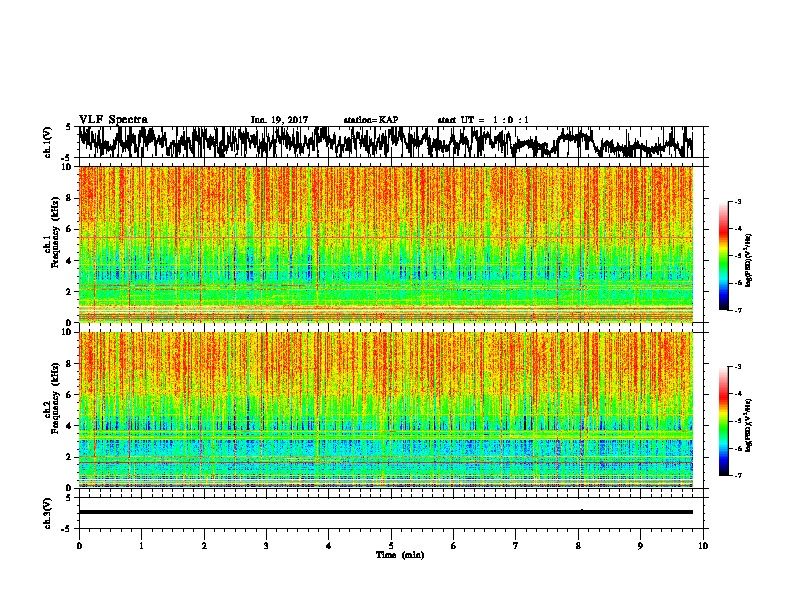Viewport: 792px width, 612px height.
Task: Click the ch.1 voltage waveform trace
Action: click(x=385, y=142)
